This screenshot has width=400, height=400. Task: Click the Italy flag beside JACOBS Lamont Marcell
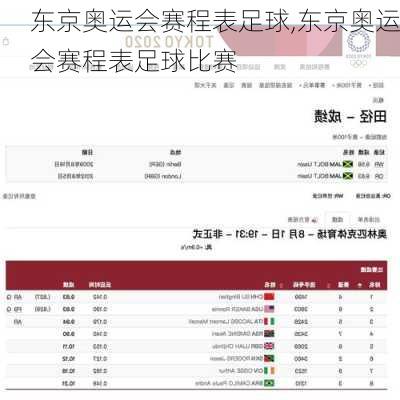click(x=269, y=321)
